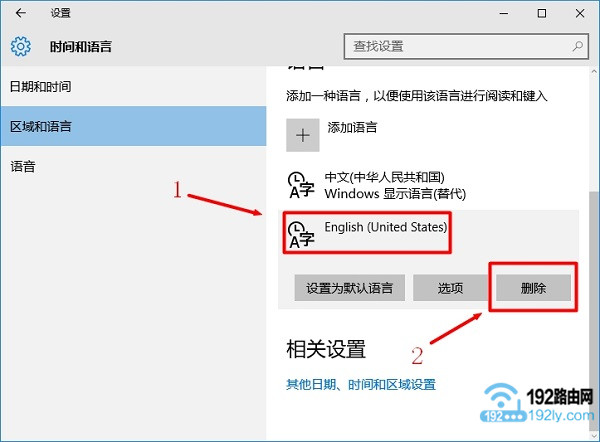The image size is (600, 442).
Task: Click the back arrow icon
Action: (x=21, y=13)
